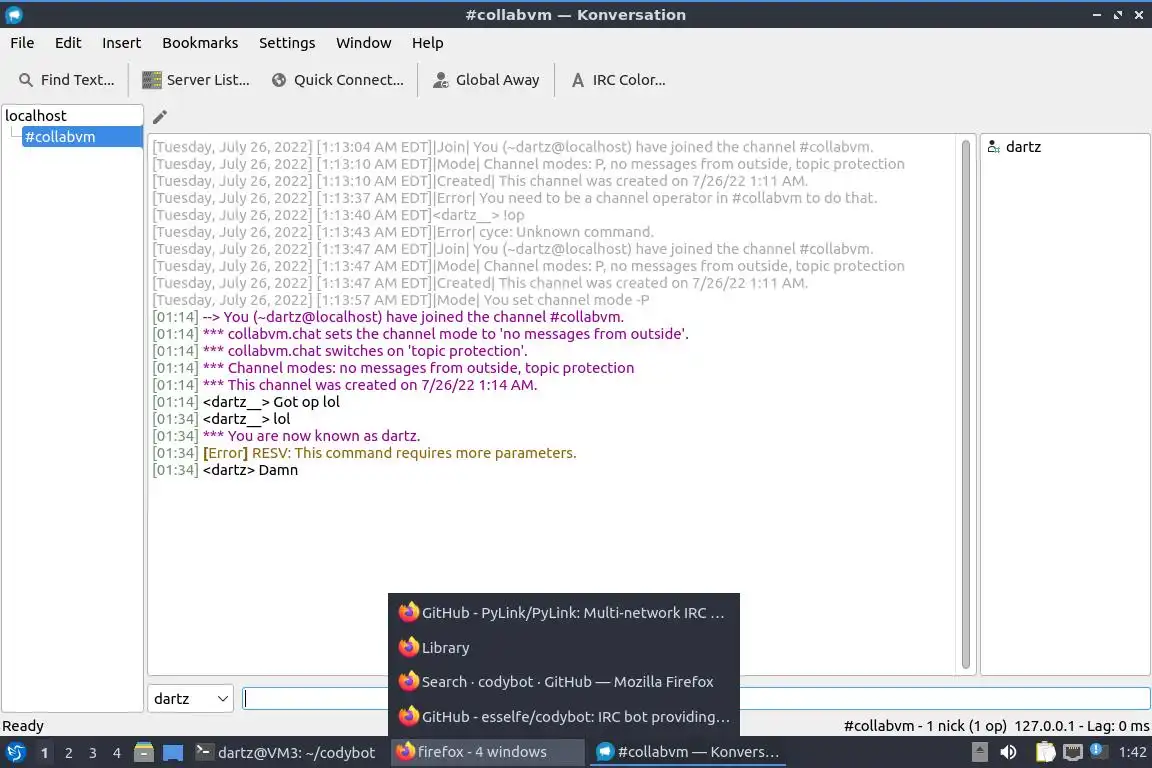Open the Server List dialog

pos(195,80)
